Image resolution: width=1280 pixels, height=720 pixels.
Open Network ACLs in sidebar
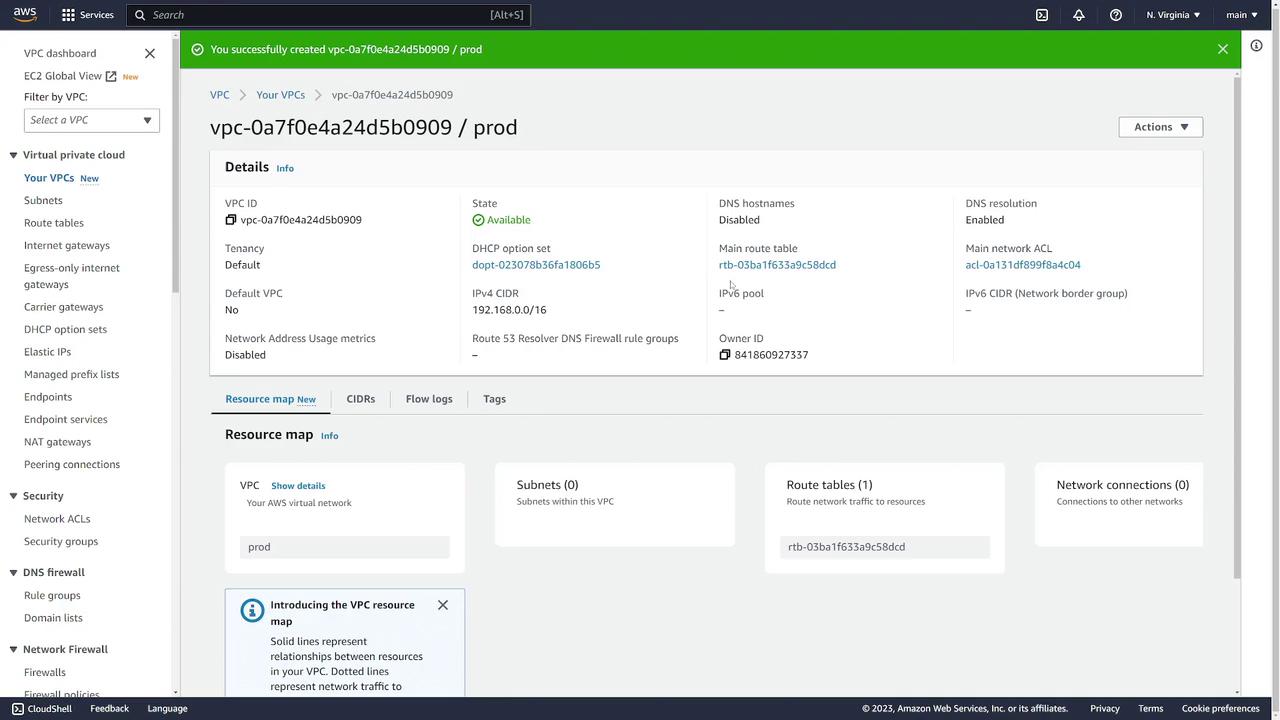point(57,519)
